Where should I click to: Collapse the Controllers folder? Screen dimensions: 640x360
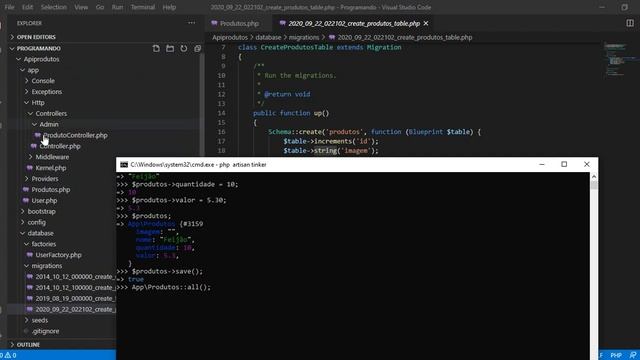tap(51, 113)
